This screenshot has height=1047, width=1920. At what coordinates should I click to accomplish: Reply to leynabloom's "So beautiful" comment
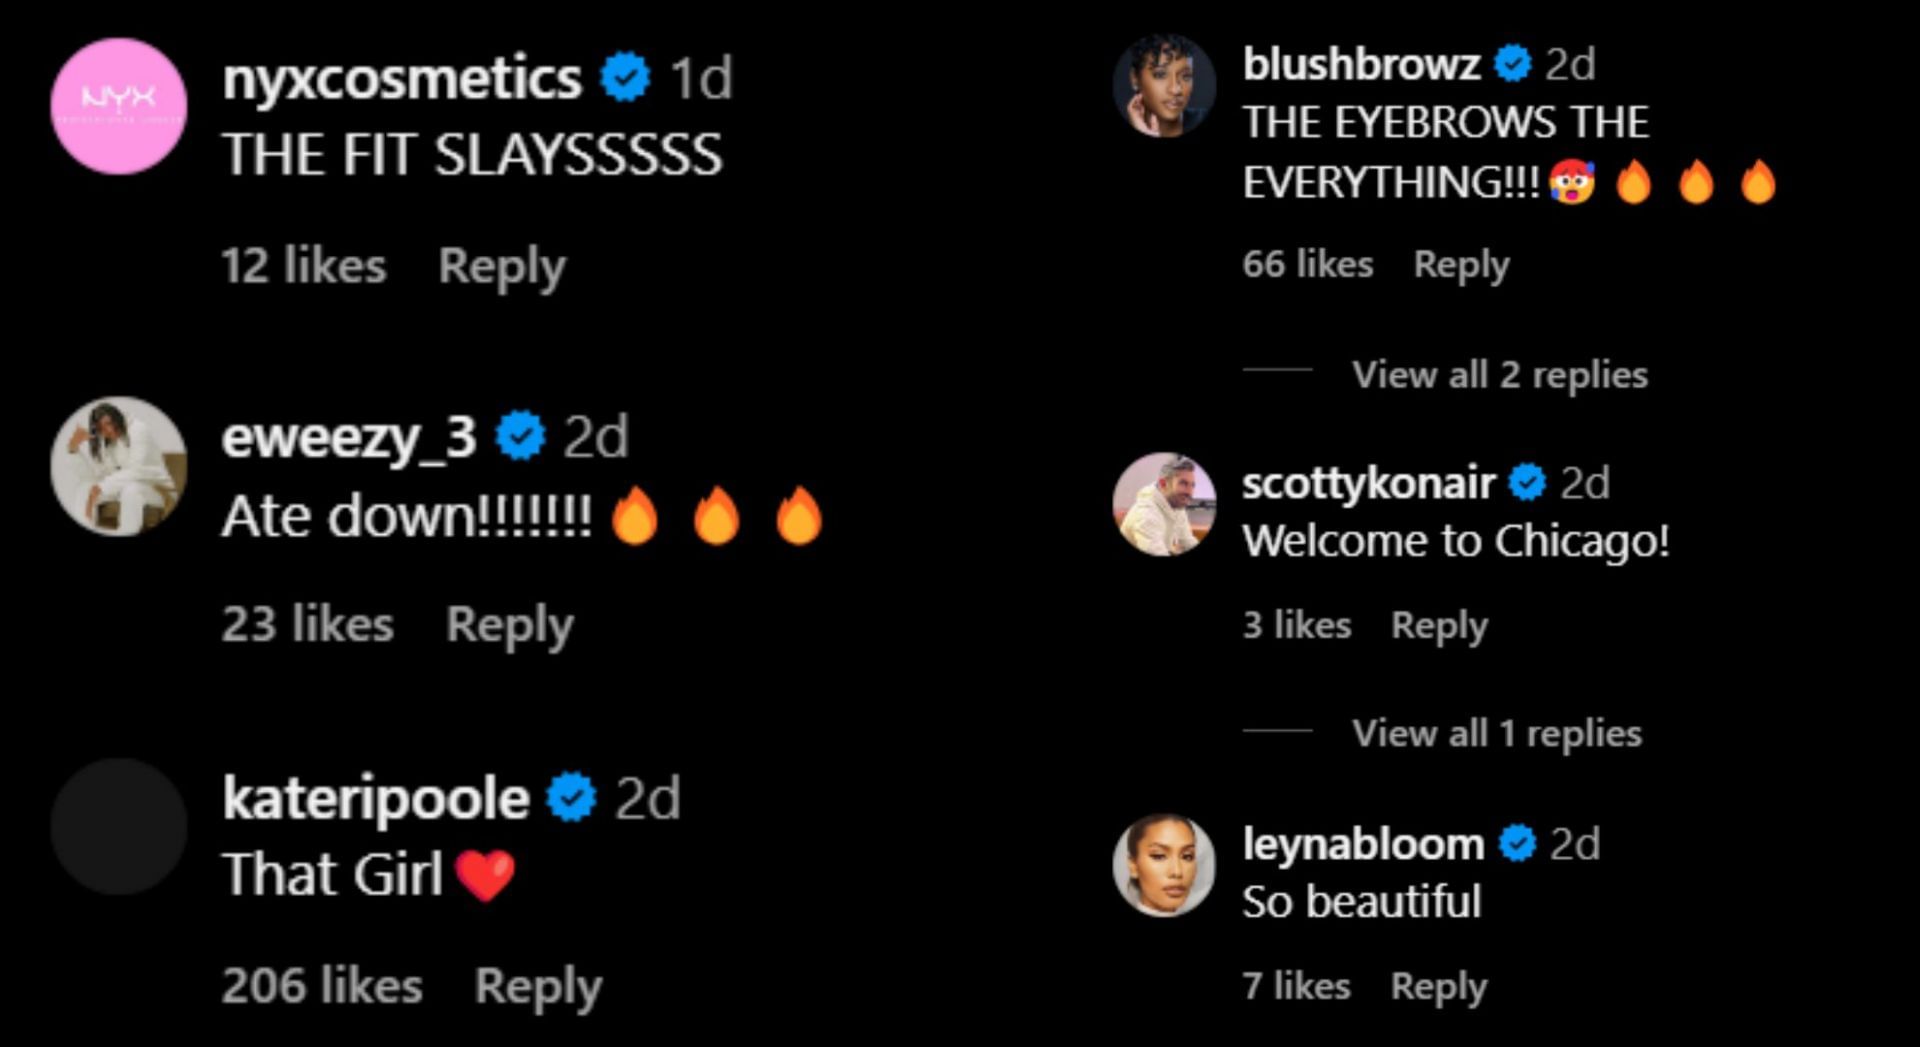[1438, 986]
